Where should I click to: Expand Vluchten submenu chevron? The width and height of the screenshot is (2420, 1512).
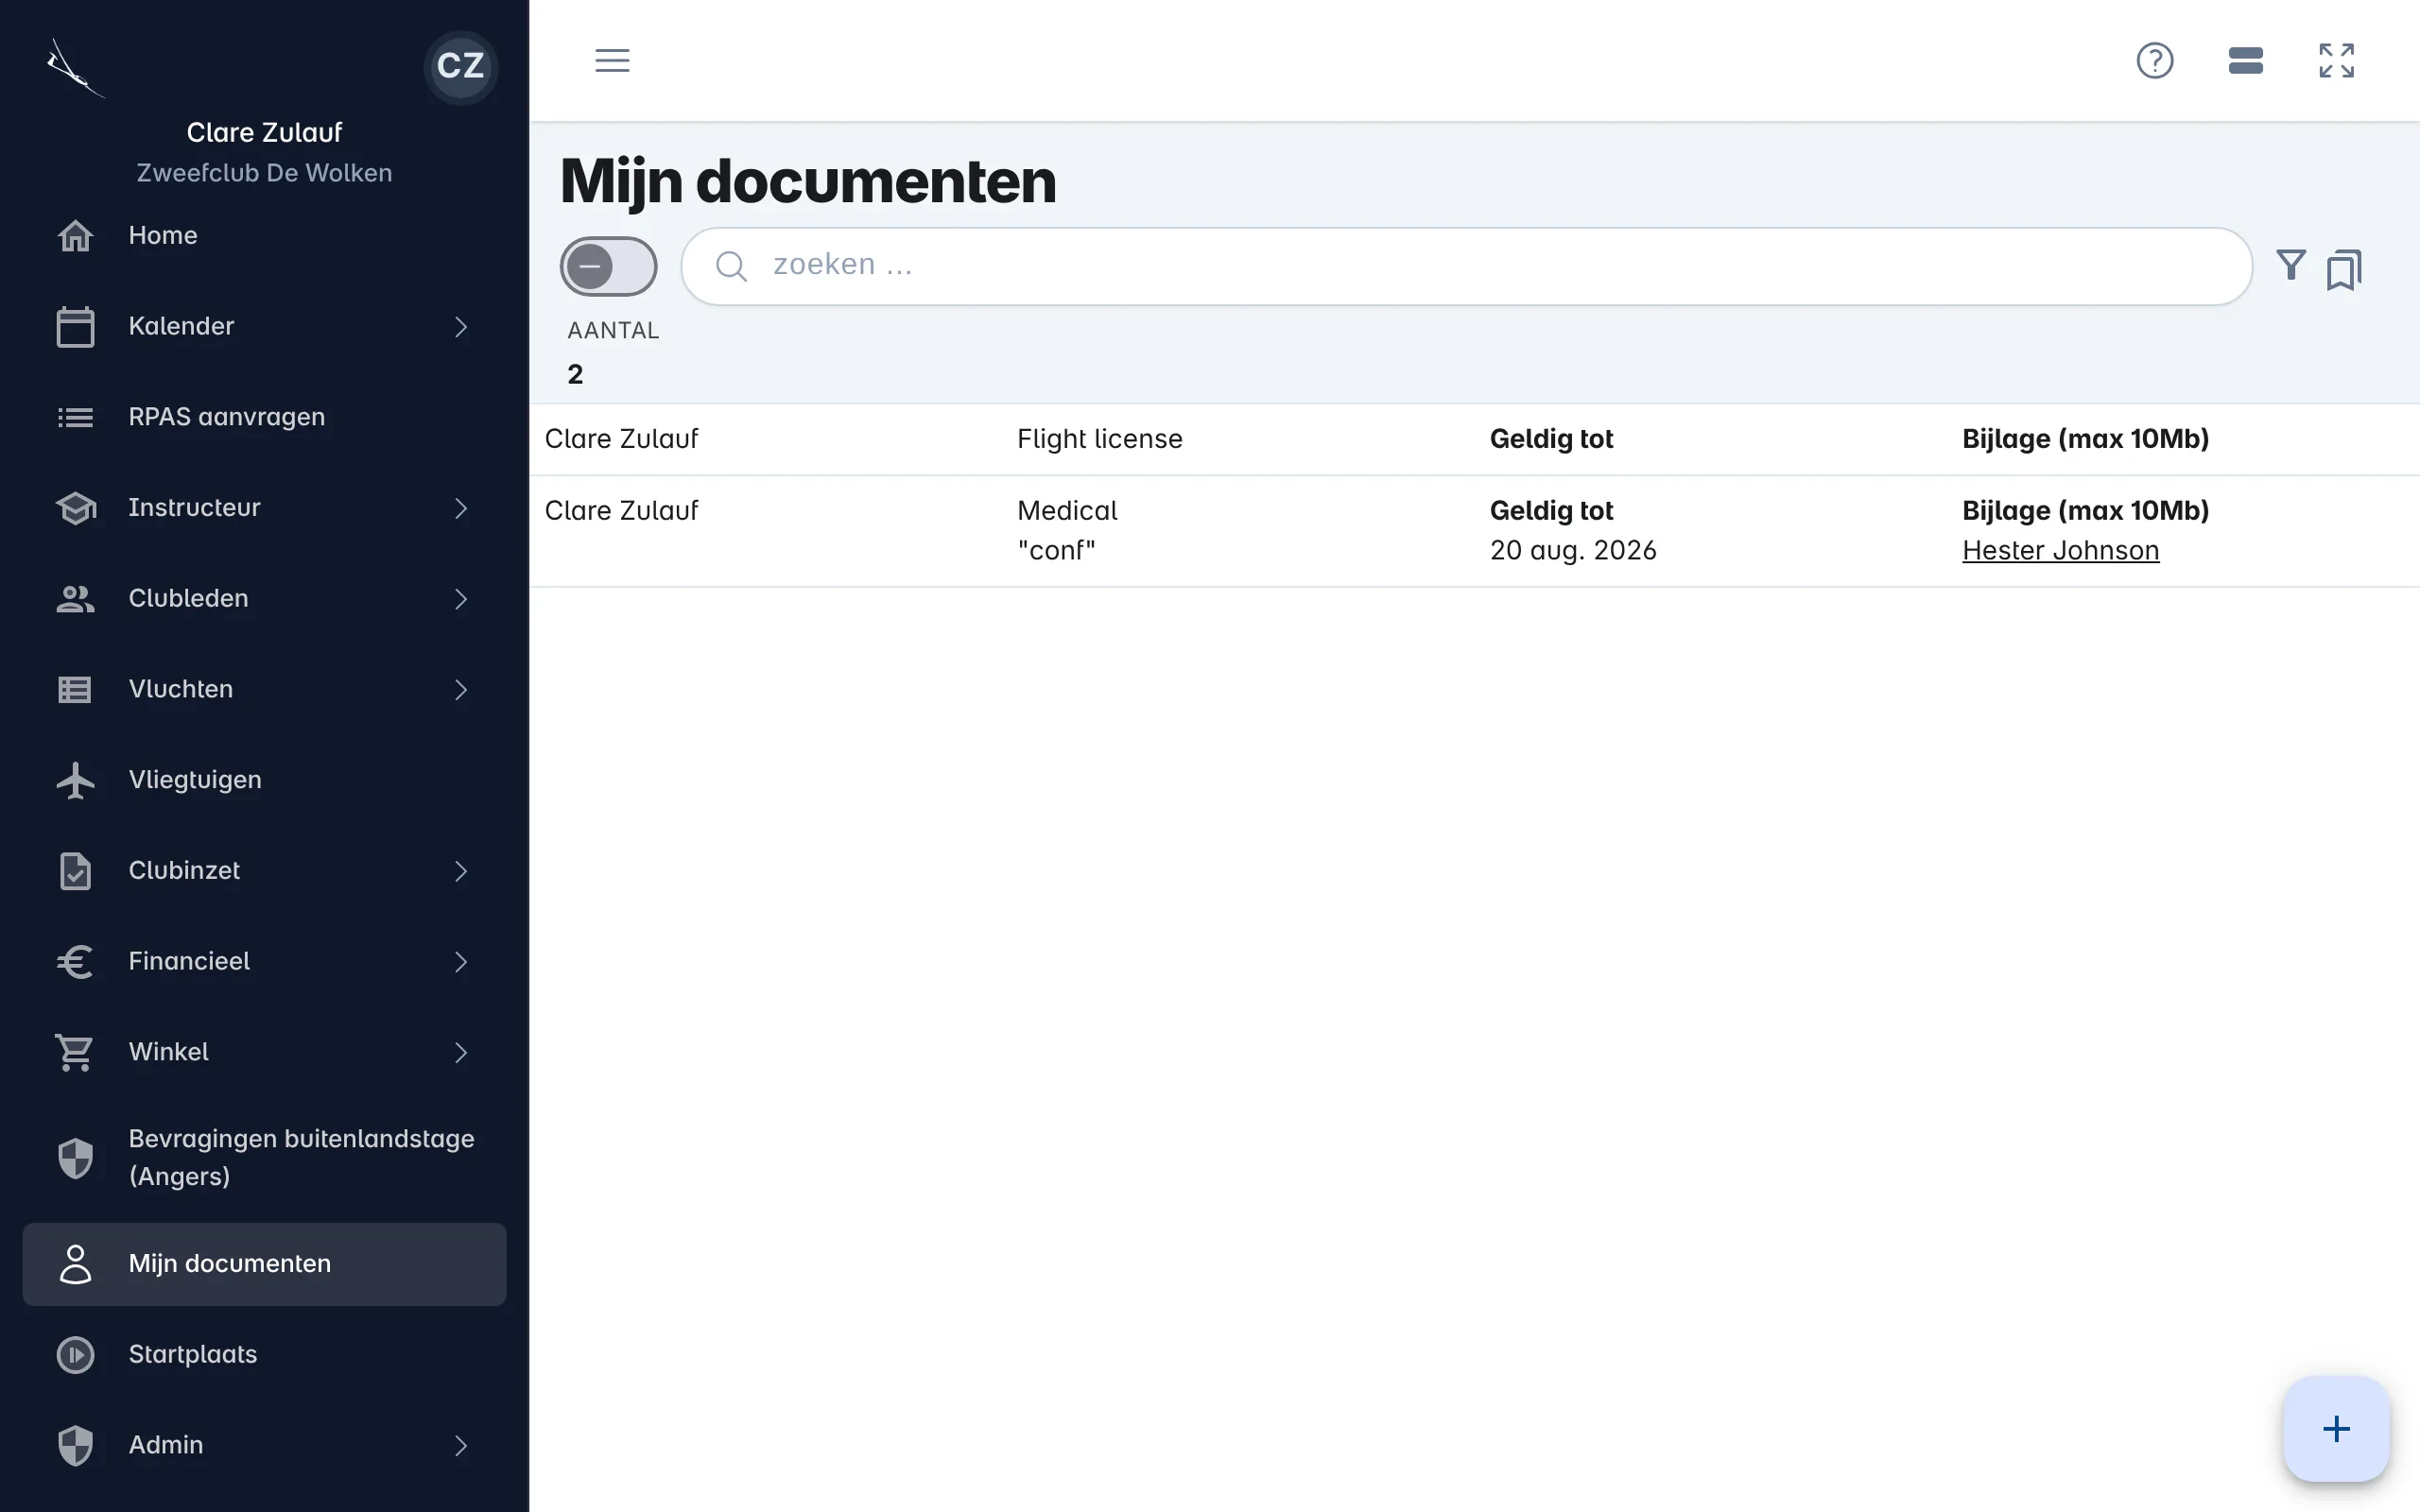460,689
